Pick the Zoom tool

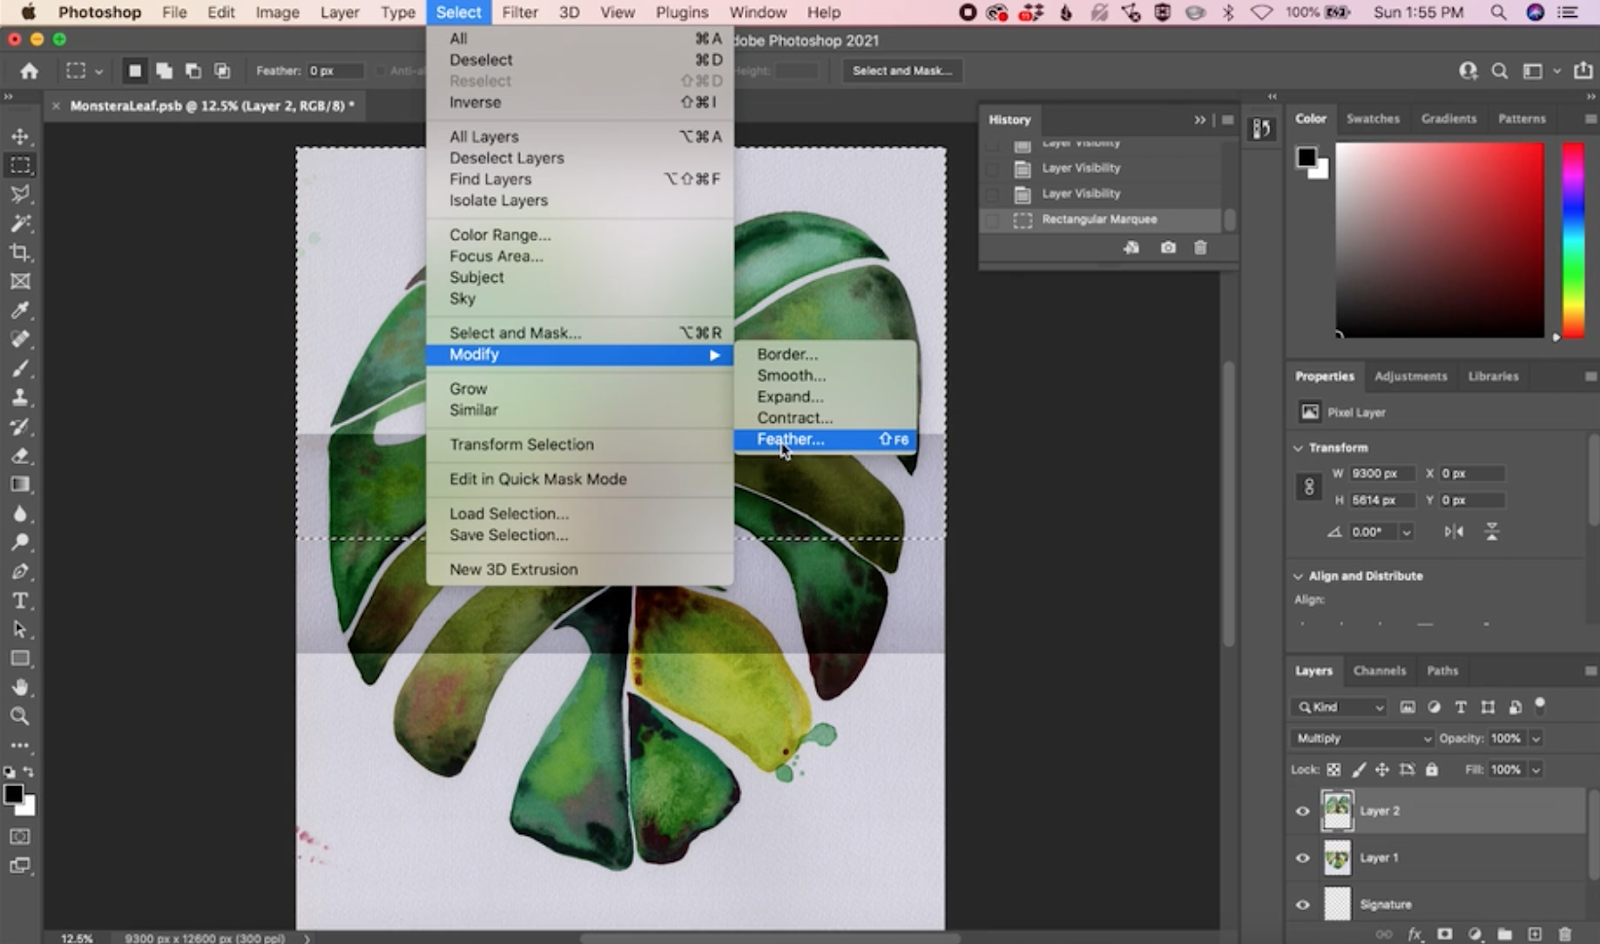tap(20, 716)
